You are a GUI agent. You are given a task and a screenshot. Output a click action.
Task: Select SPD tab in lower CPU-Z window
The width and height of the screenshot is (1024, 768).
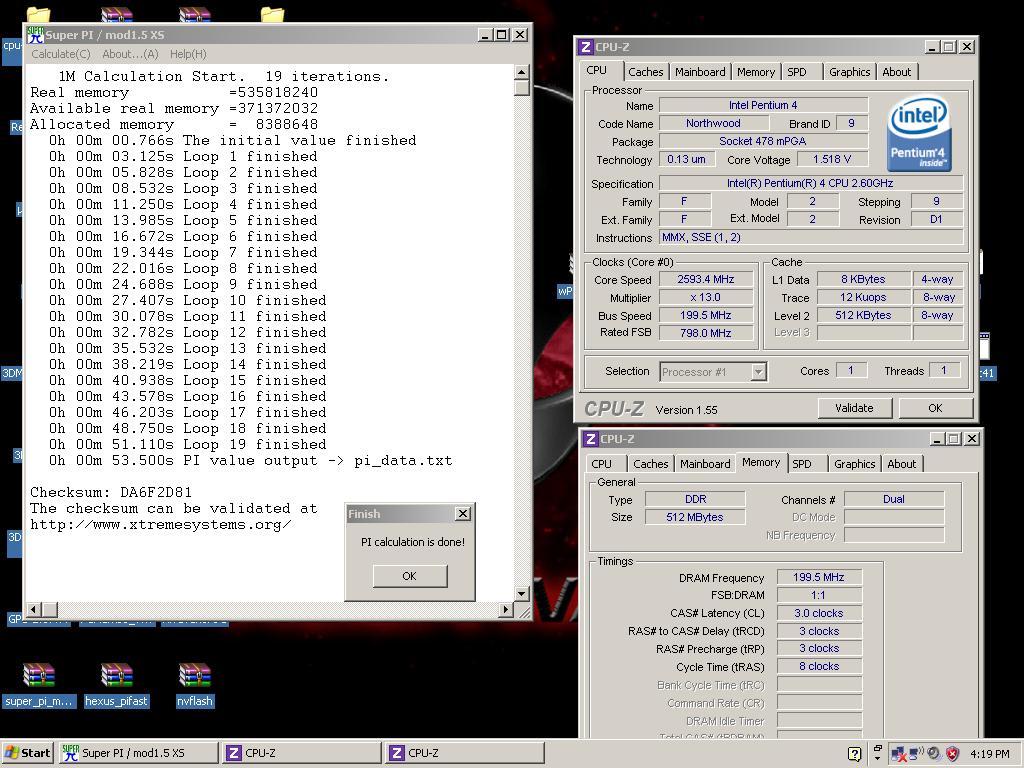tap(802, 464)
